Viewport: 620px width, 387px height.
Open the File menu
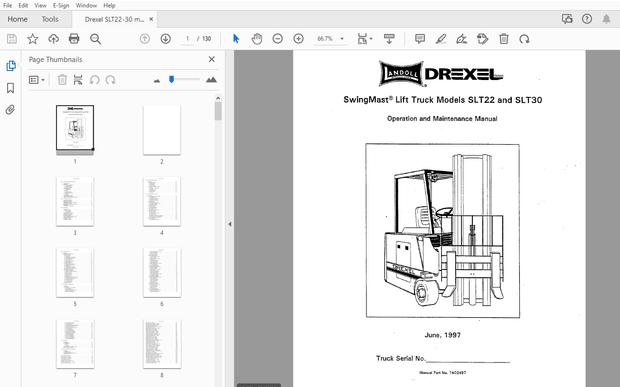7,6
